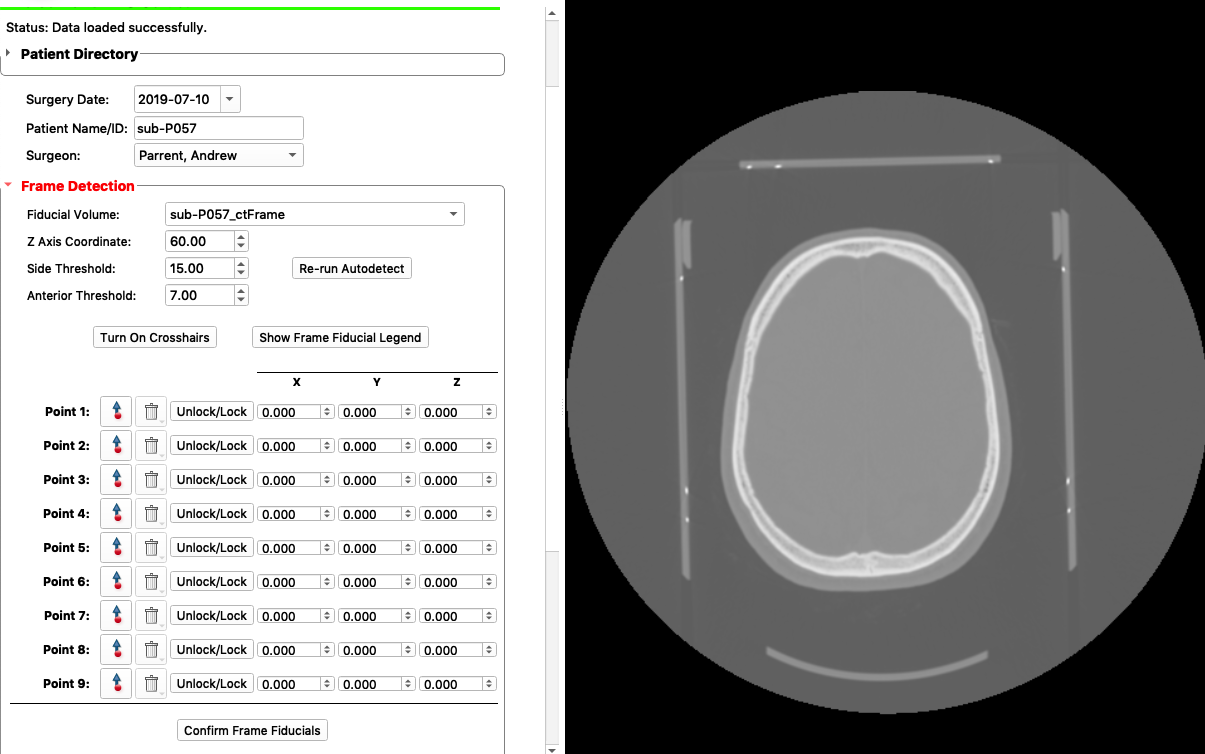
Task: Place fiducial for Point 3
Action: click(x=116, y=480)
